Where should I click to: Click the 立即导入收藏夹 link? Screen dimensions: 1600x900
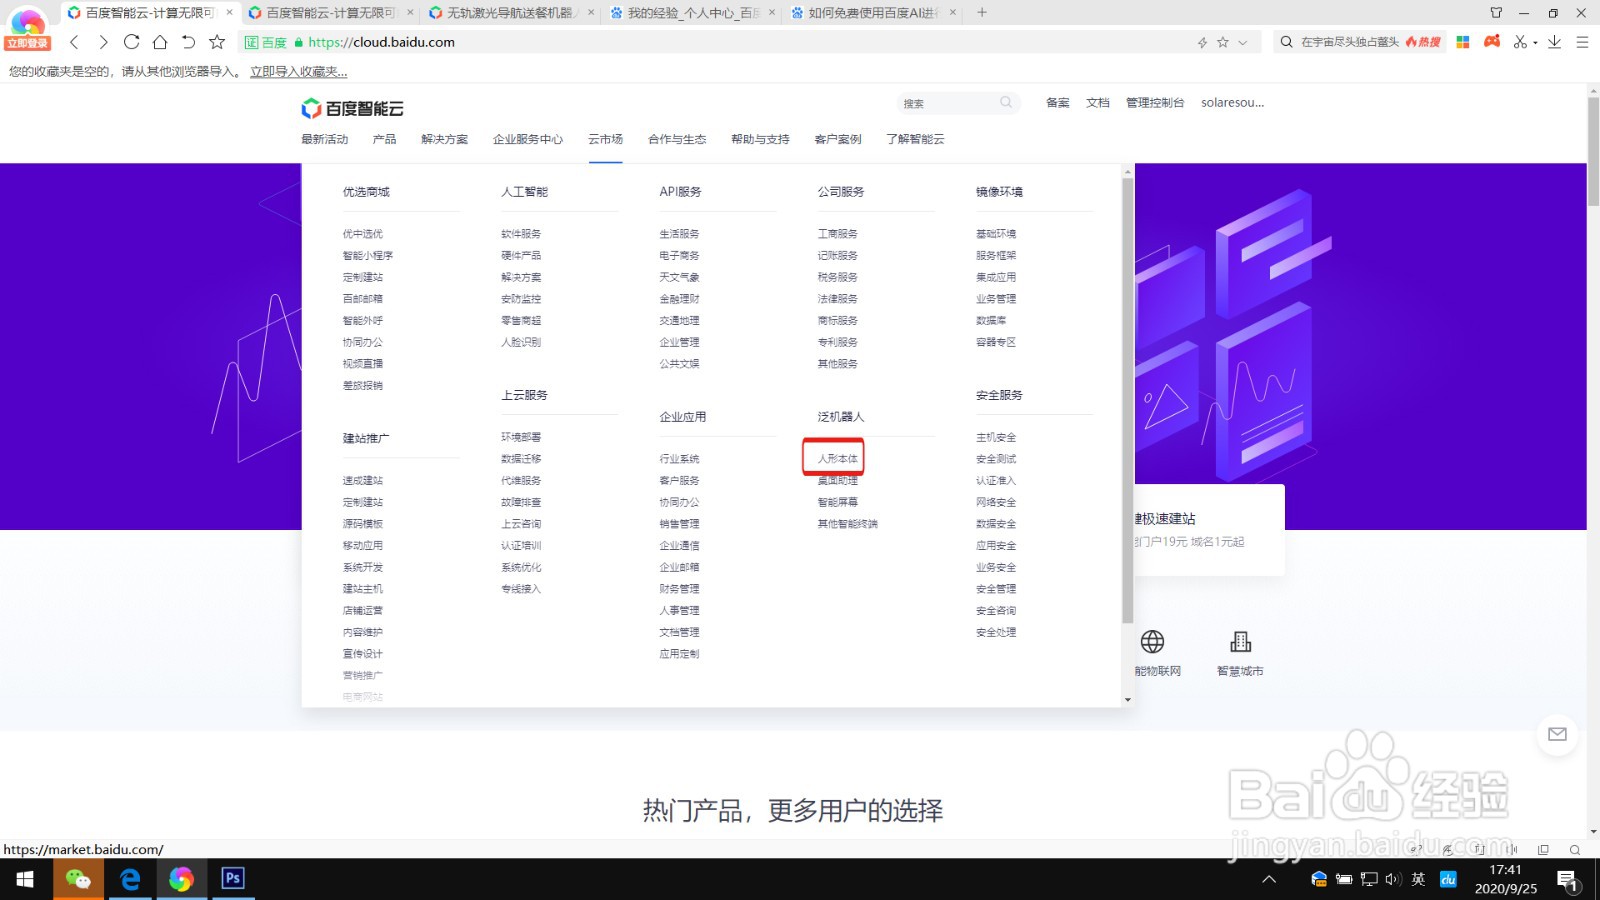coord(298,72)
